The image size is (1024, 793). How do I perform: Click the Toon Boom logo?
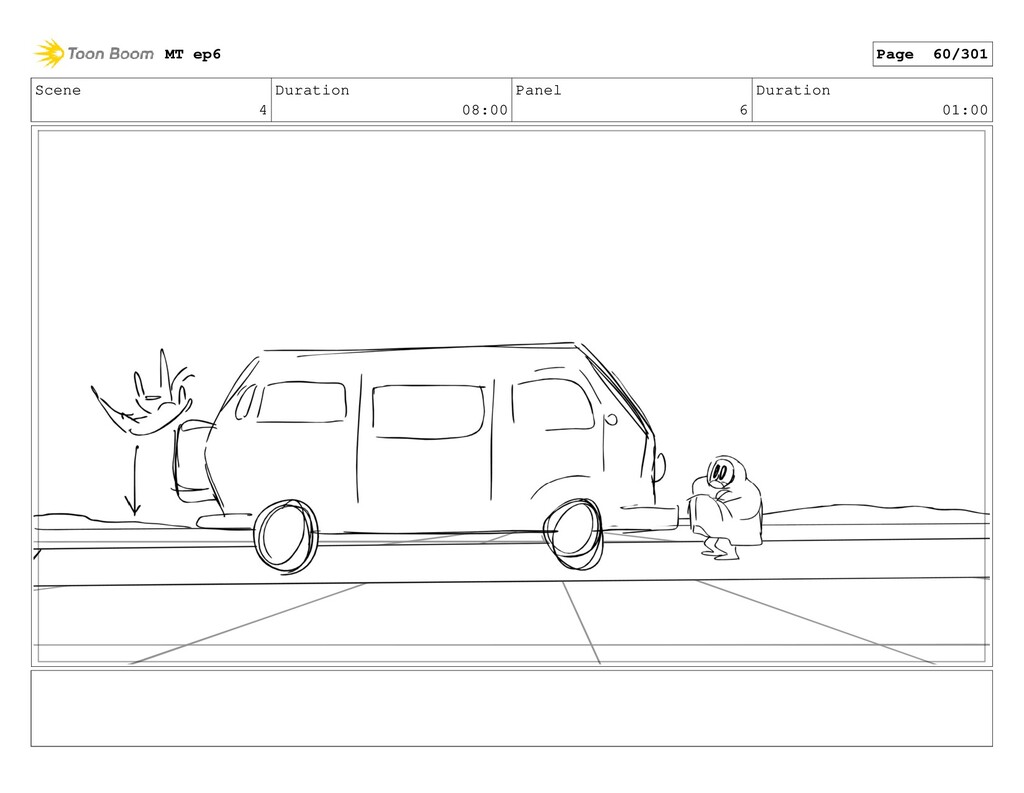click(x=94, y=54)
